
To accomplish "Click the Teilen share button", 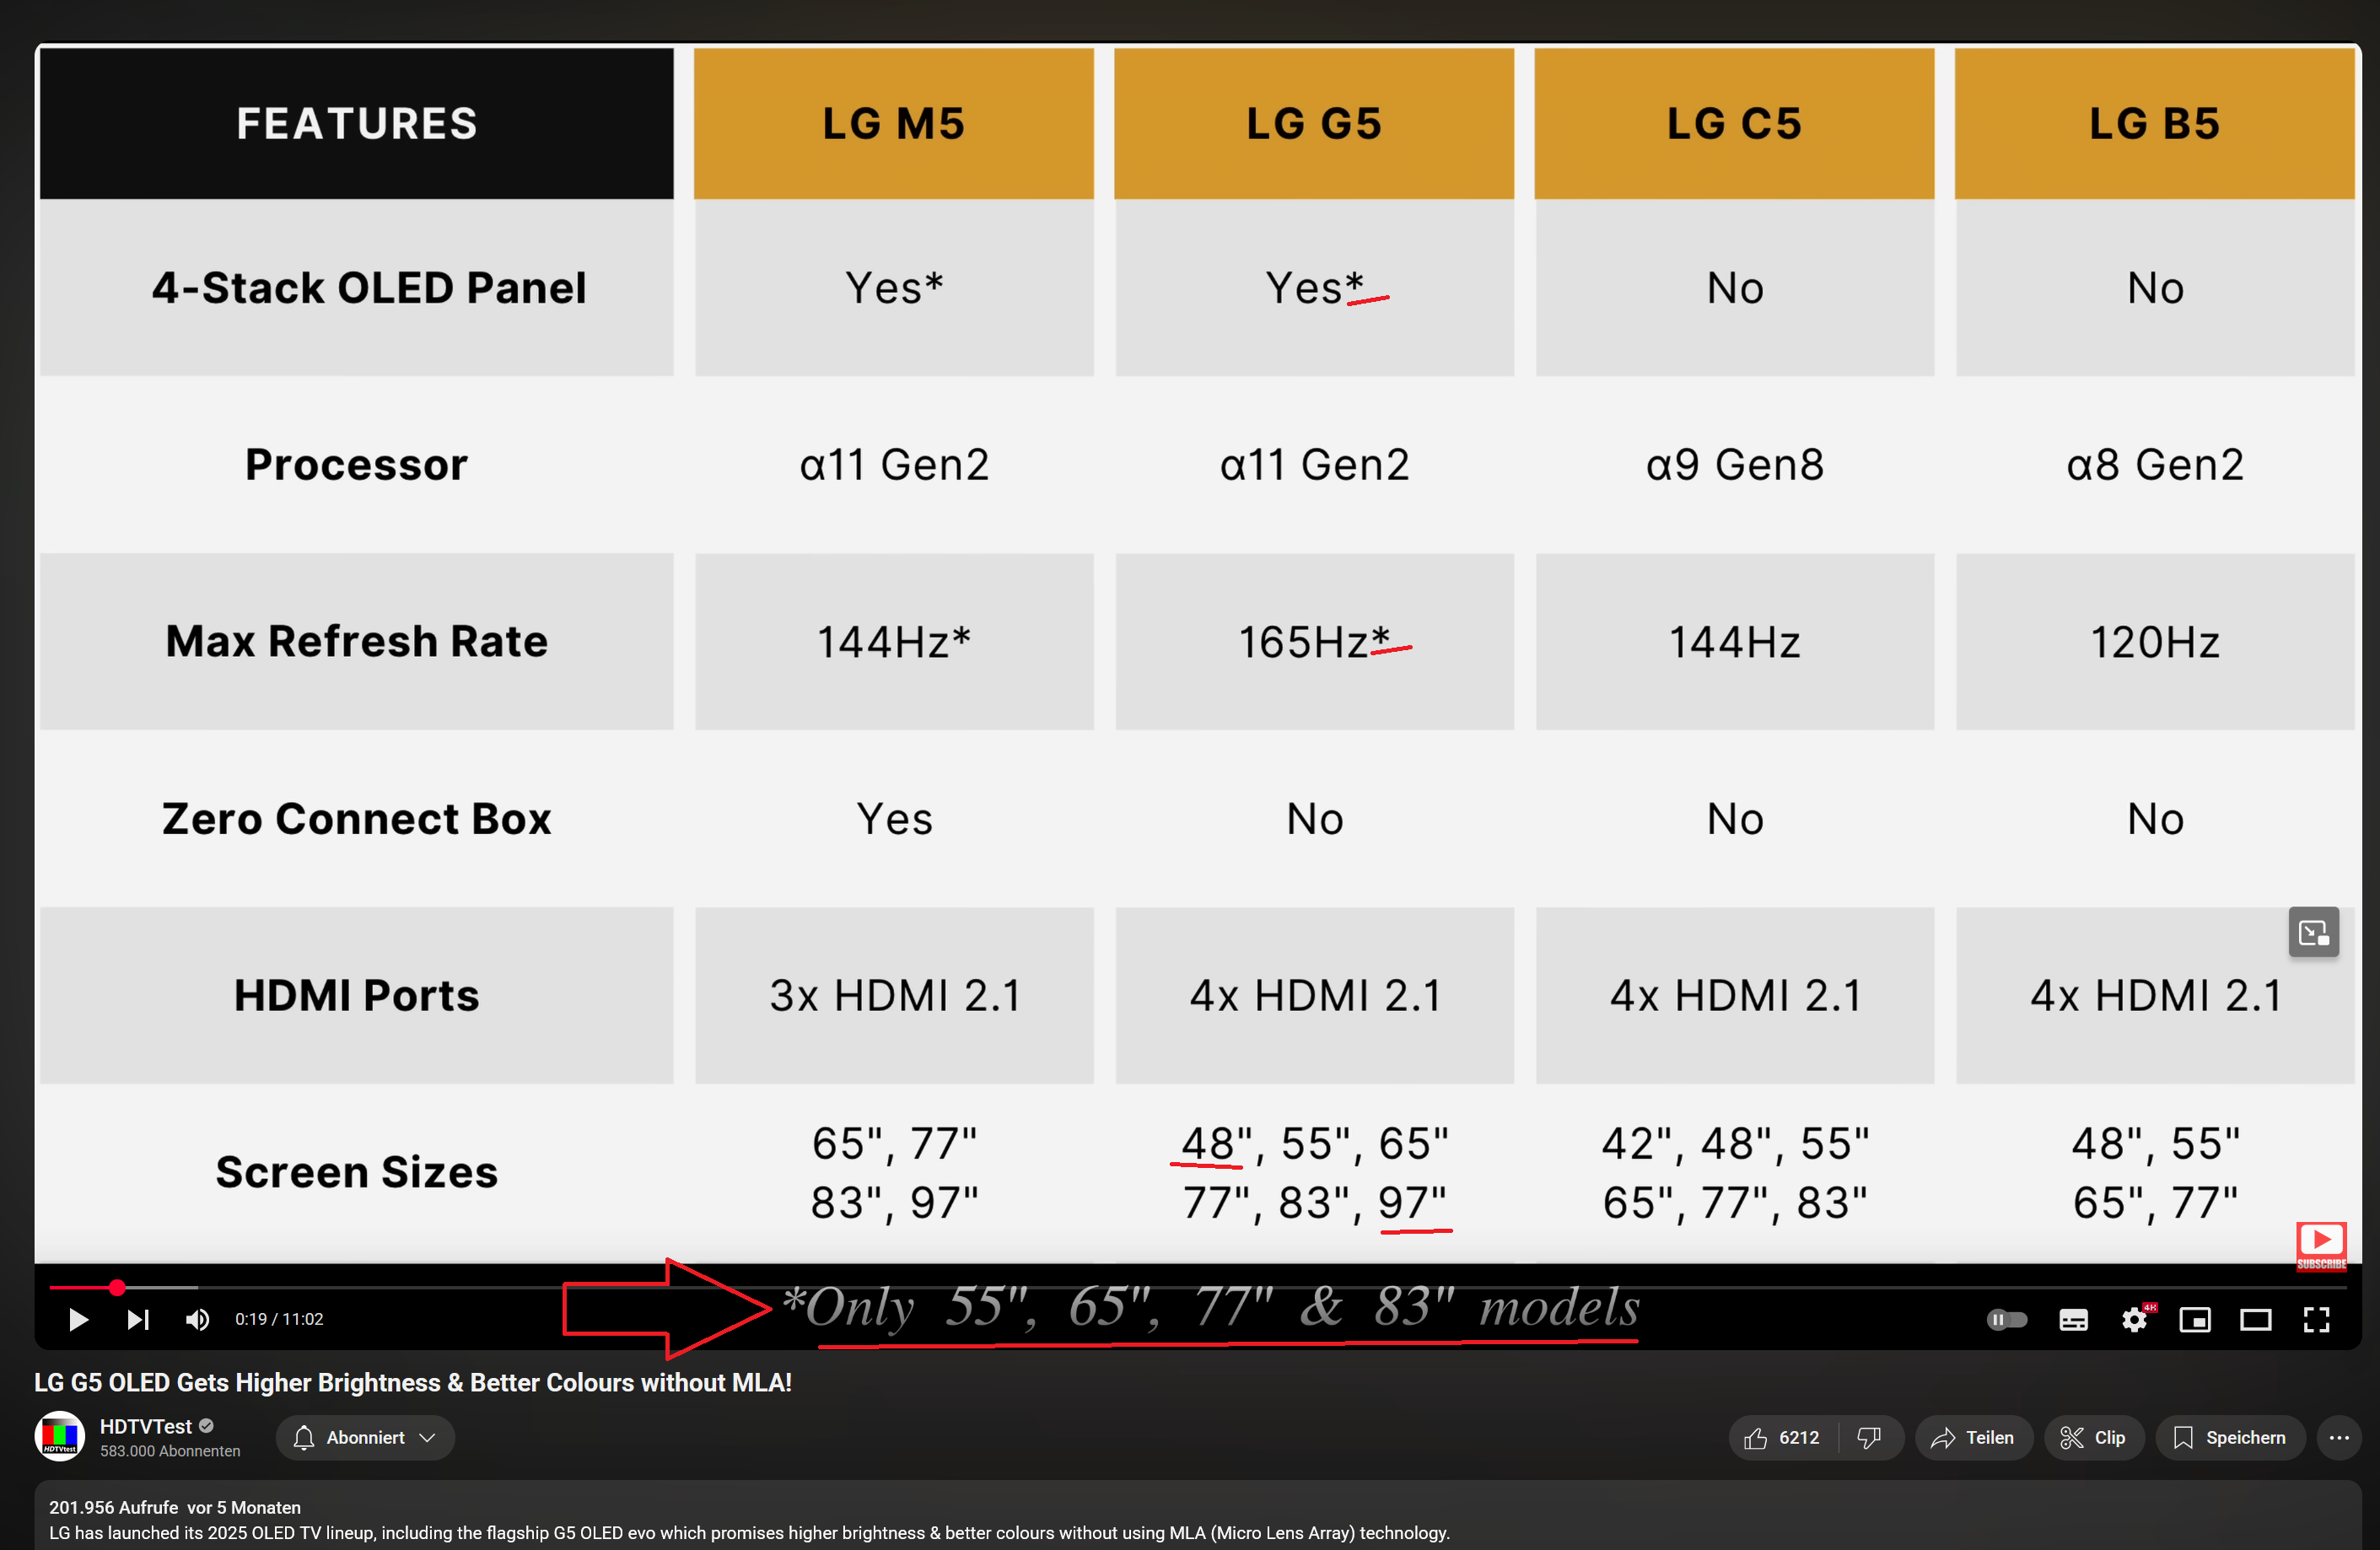I will click(1973, 1438).
